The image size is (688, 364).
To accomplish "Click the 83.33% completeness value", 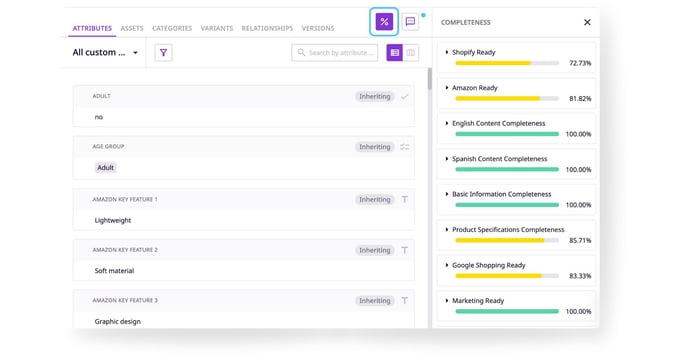I will point(580,276).
